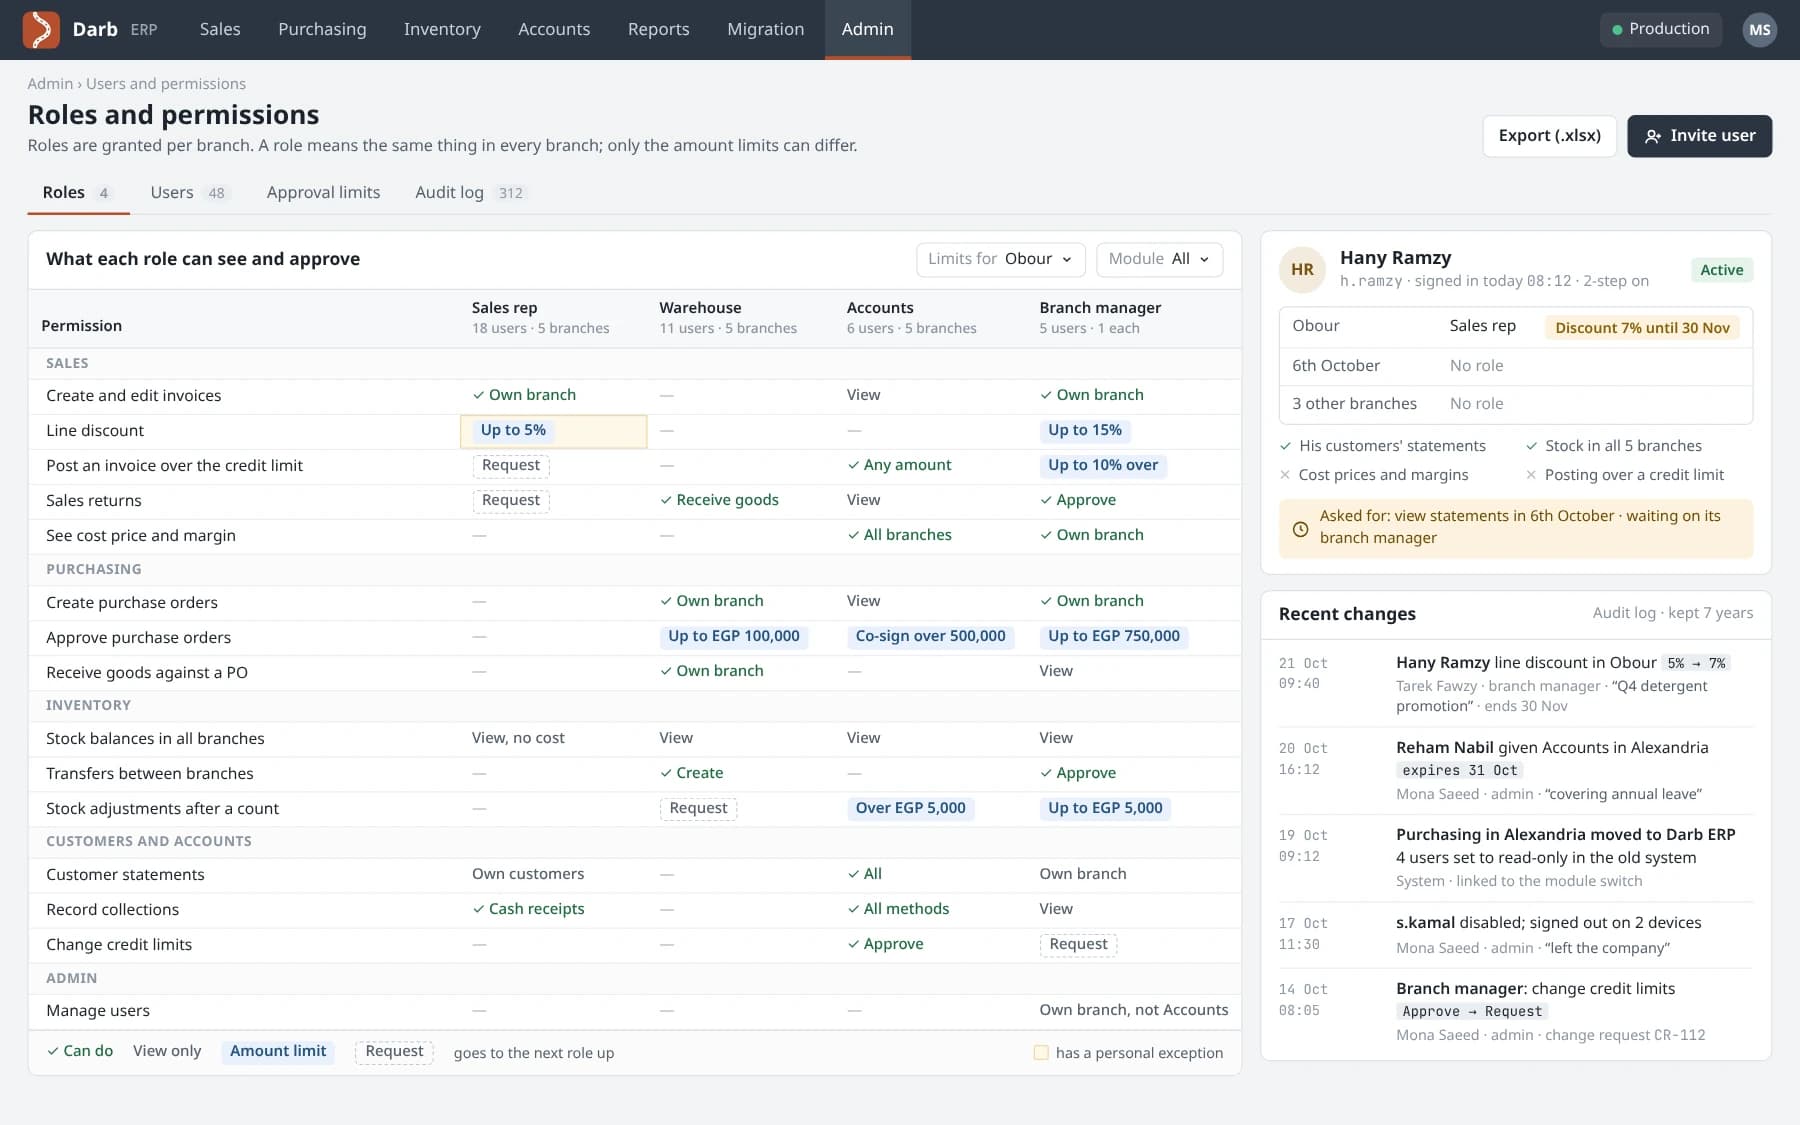Click Over EGP 5,000 stock adjustment cell

(x=910, y=808)
